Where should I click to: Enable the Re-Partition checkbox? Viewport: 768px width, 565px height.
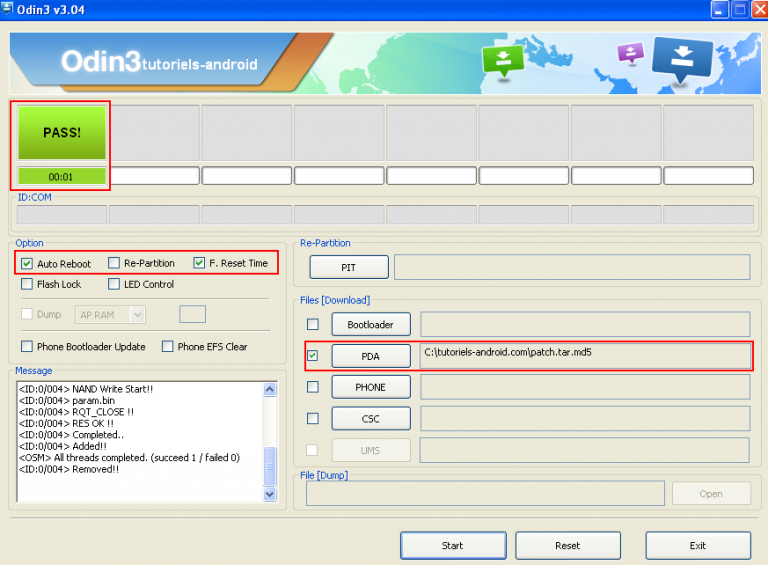point(114,263)
